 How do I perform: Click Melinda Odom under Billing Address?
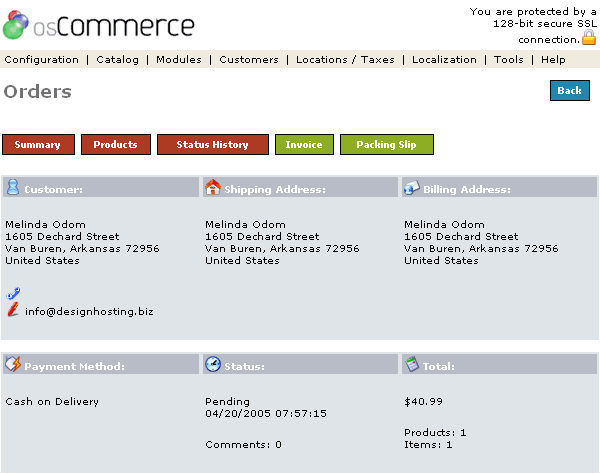(444, 225)
